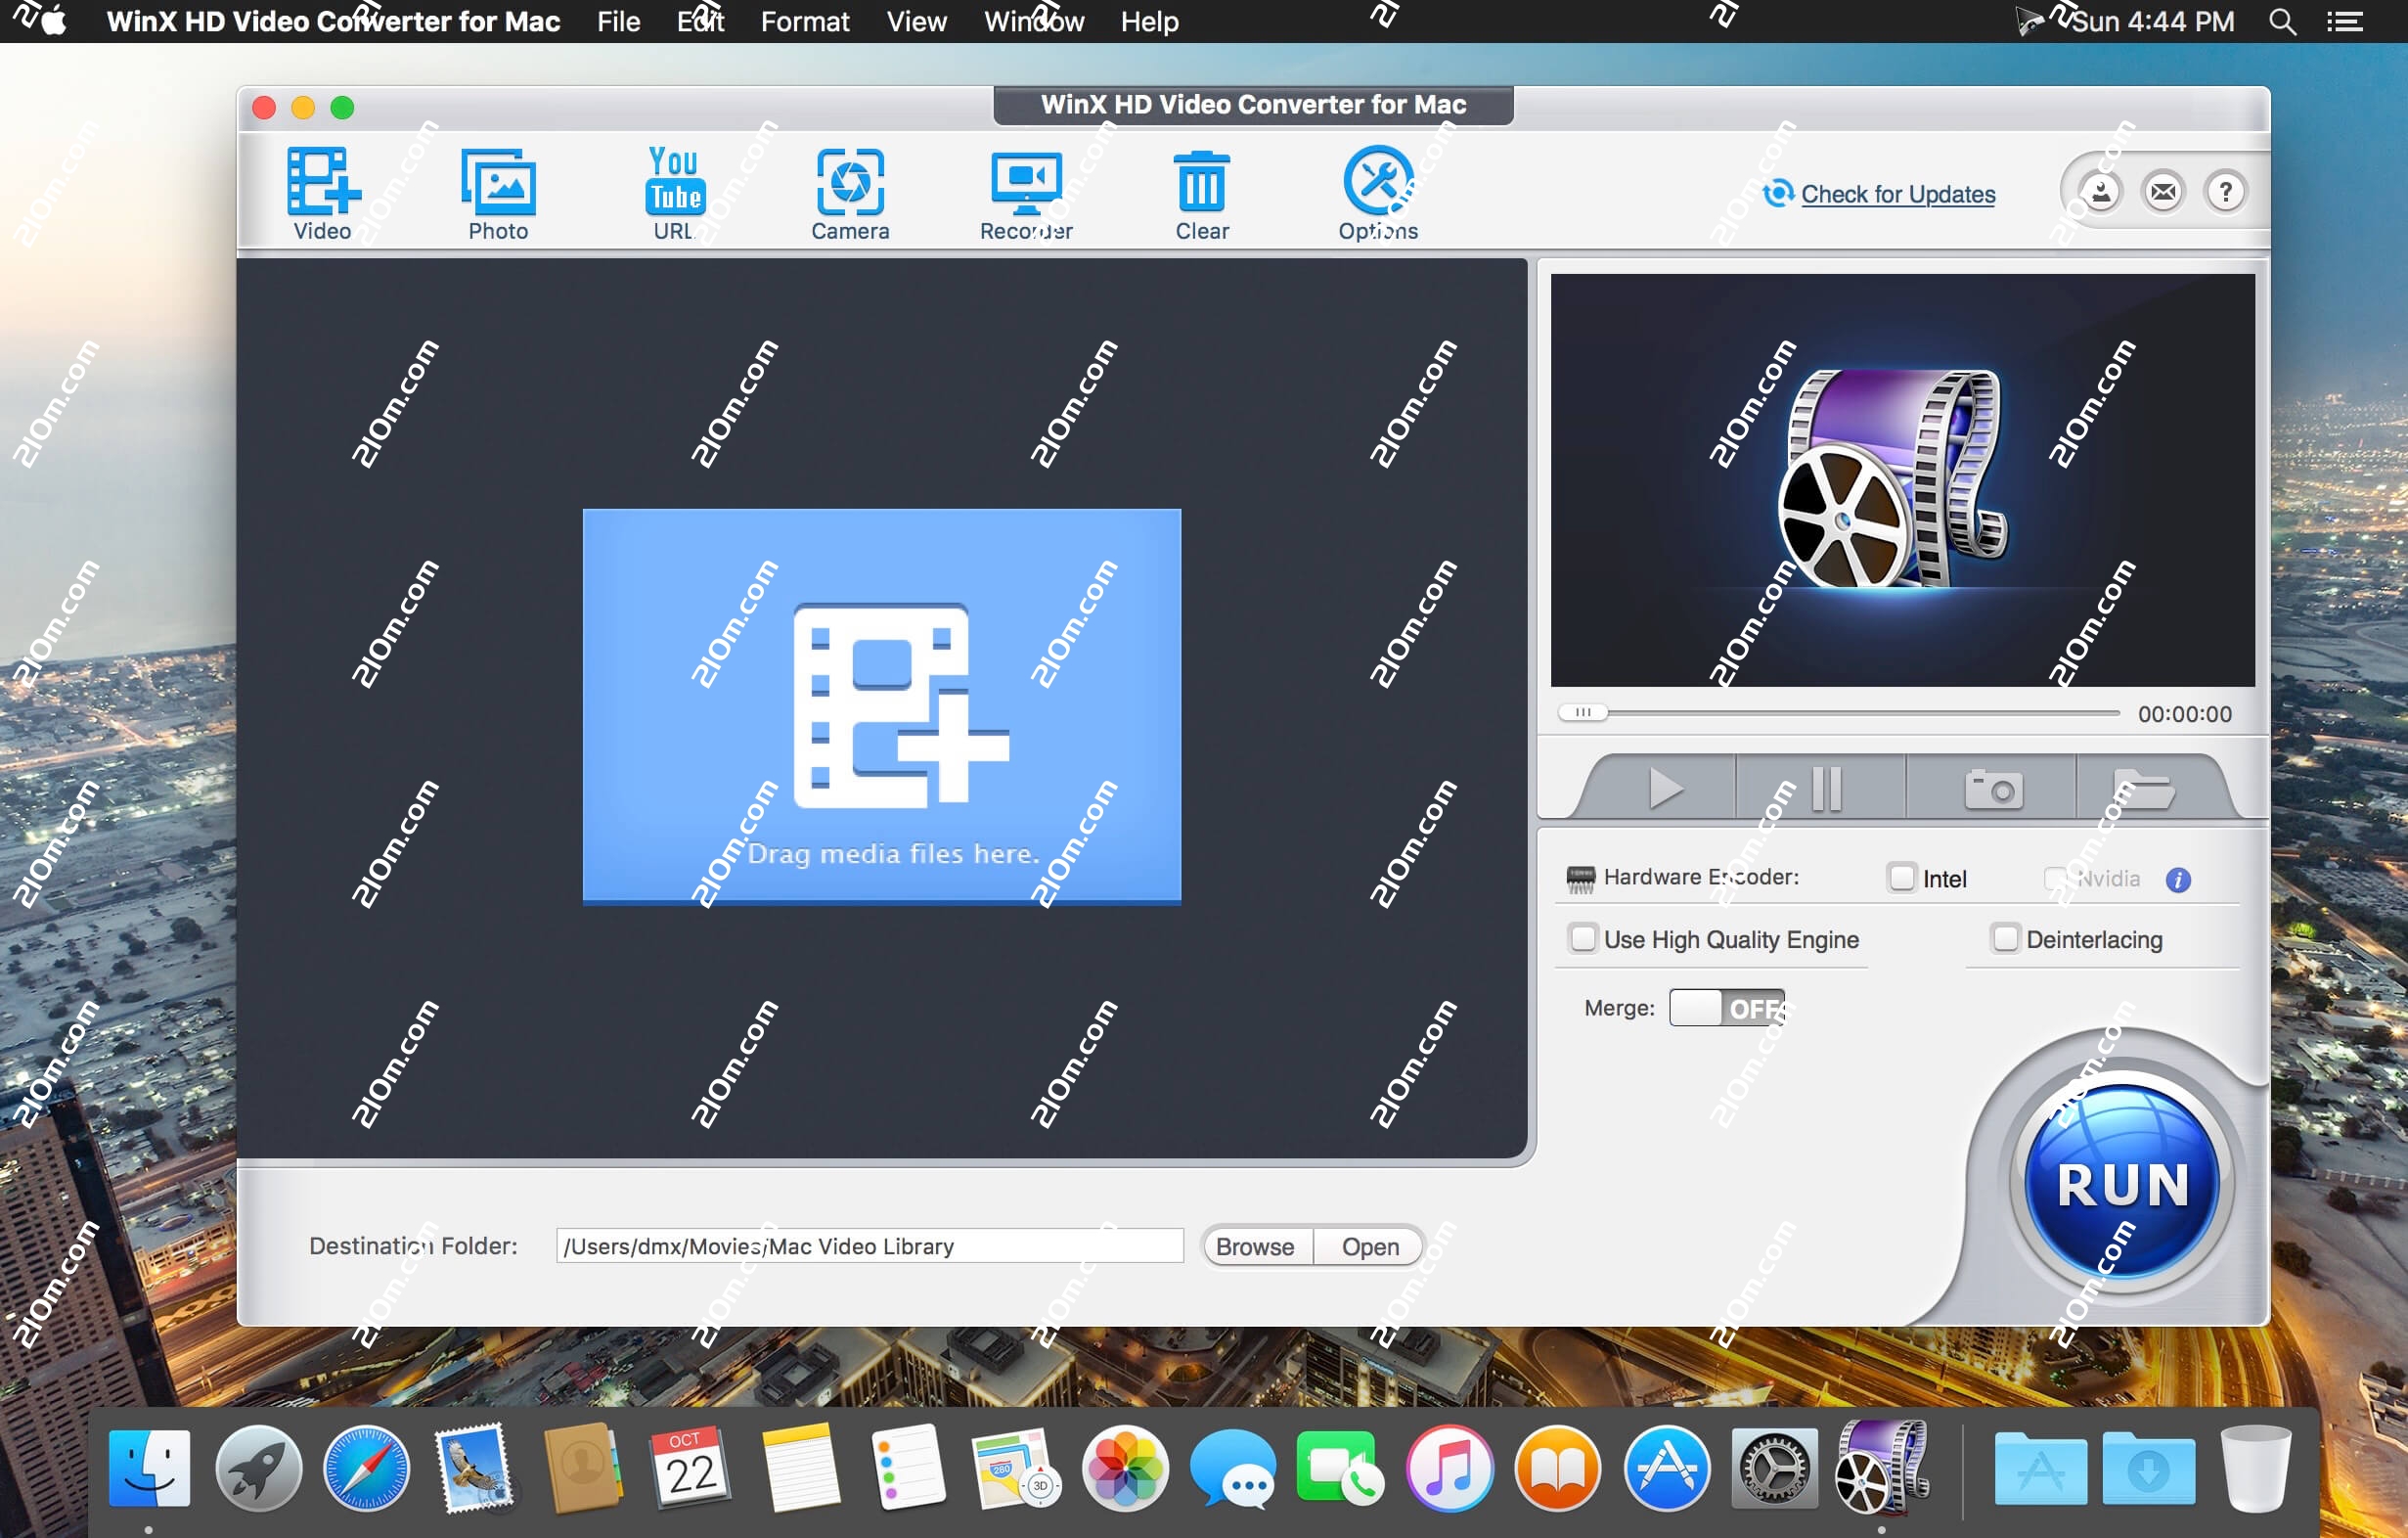Check the Deinterlacing option

2005,938
